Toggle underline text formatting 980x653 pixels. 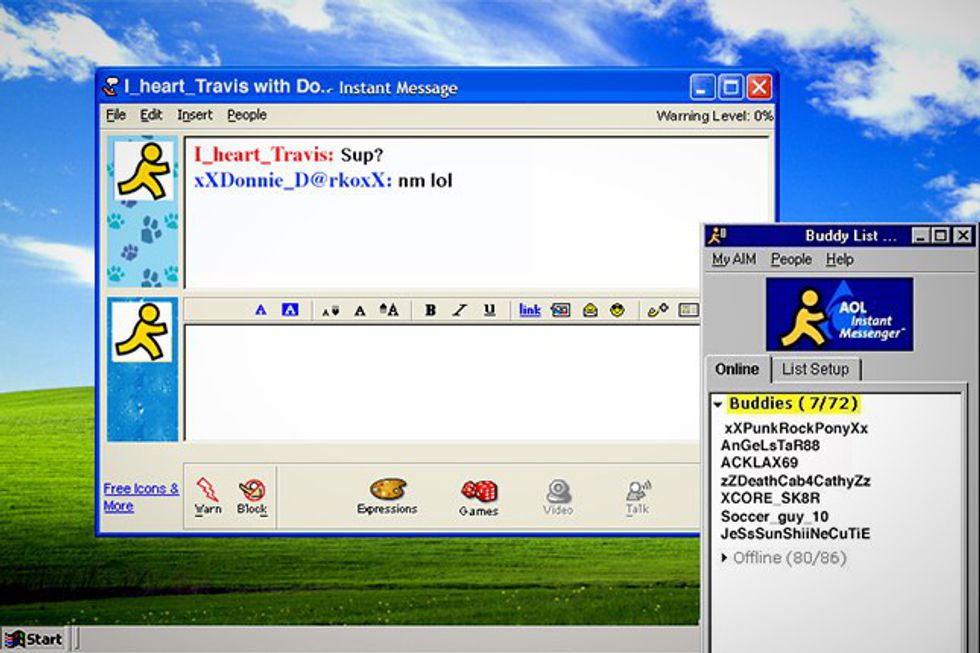pyautogui.click(x=489, y=310)
